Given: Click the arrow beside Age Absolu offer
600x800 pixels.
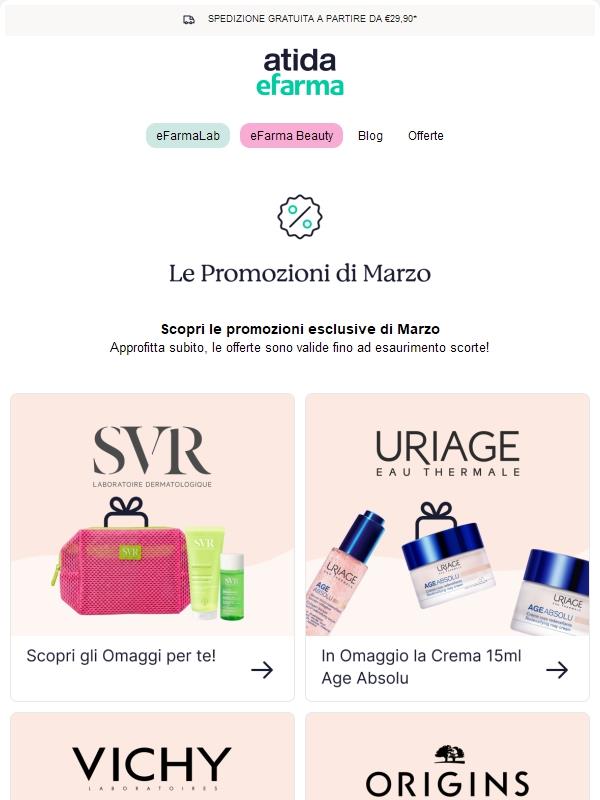Looking at the screenshot, I should [557, 669].
